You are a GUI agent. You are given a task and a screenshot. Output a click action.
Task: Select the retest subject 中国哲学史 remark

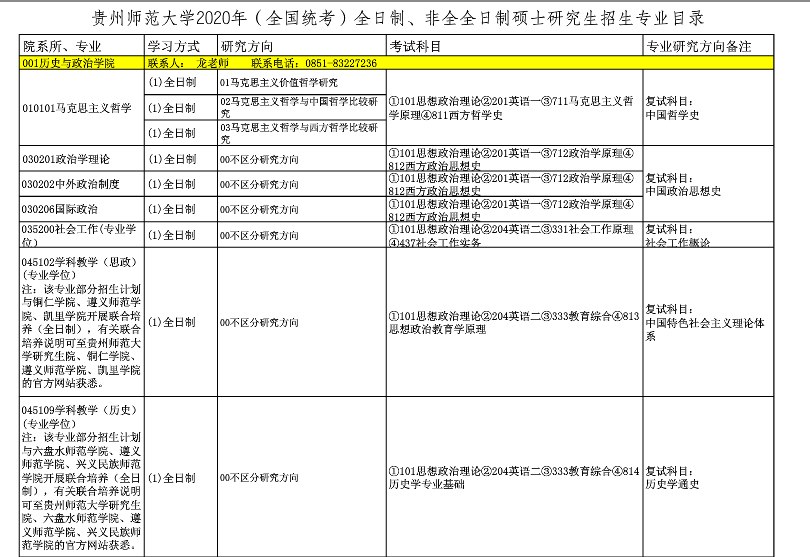click(x=672, y=114)
